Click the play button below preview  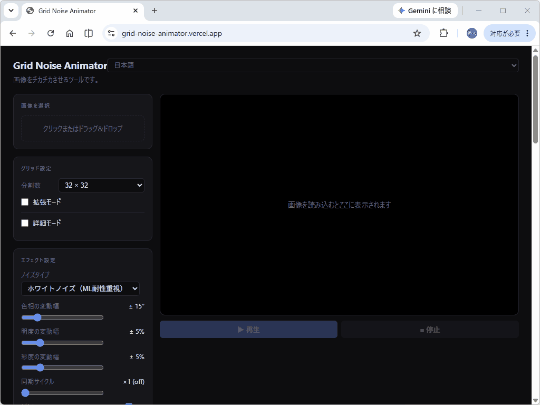click(x=249, y=330)
